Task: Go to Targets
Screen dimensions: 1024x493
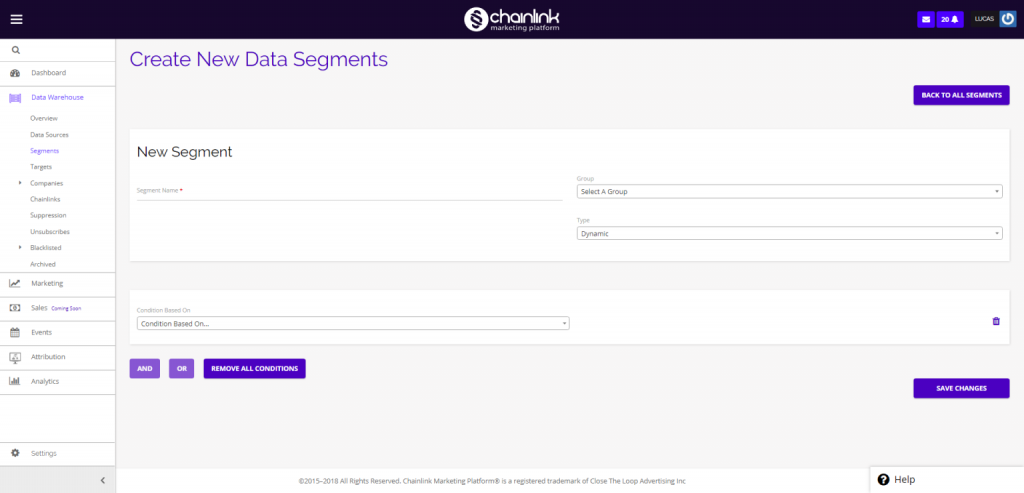Action: (x=40, y=167)
